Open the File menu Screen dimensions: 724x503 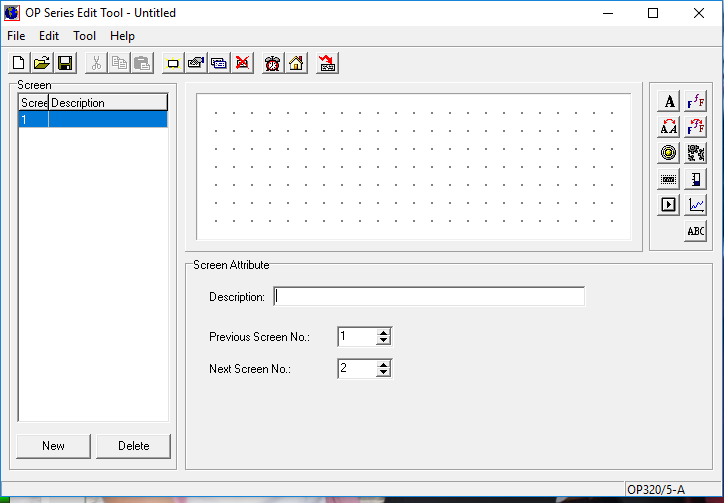(16, 36)
